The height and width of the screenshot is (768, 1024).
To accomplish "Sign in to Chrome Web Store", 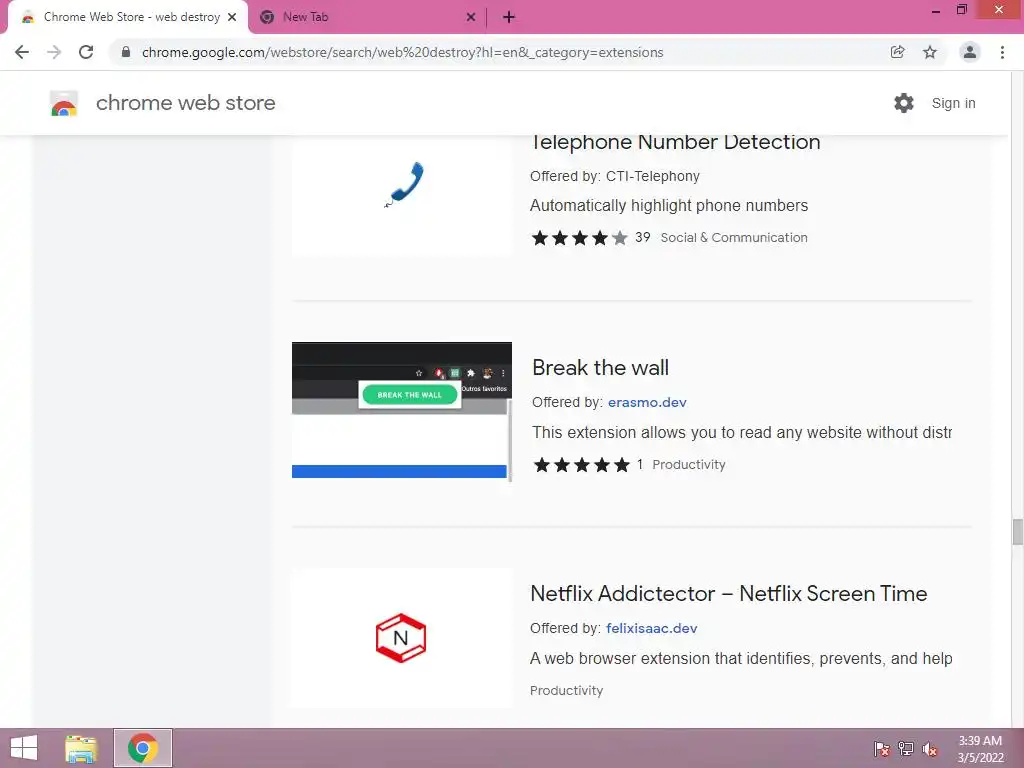I will (x=953, y=103).
